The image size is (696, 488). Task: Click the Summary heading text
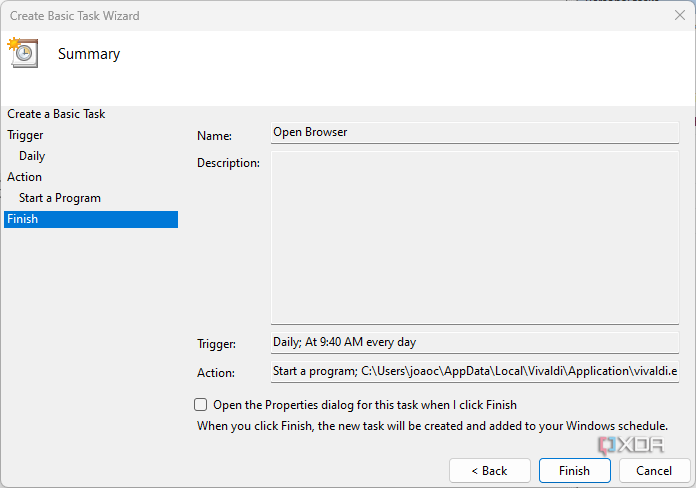(89, 54)
